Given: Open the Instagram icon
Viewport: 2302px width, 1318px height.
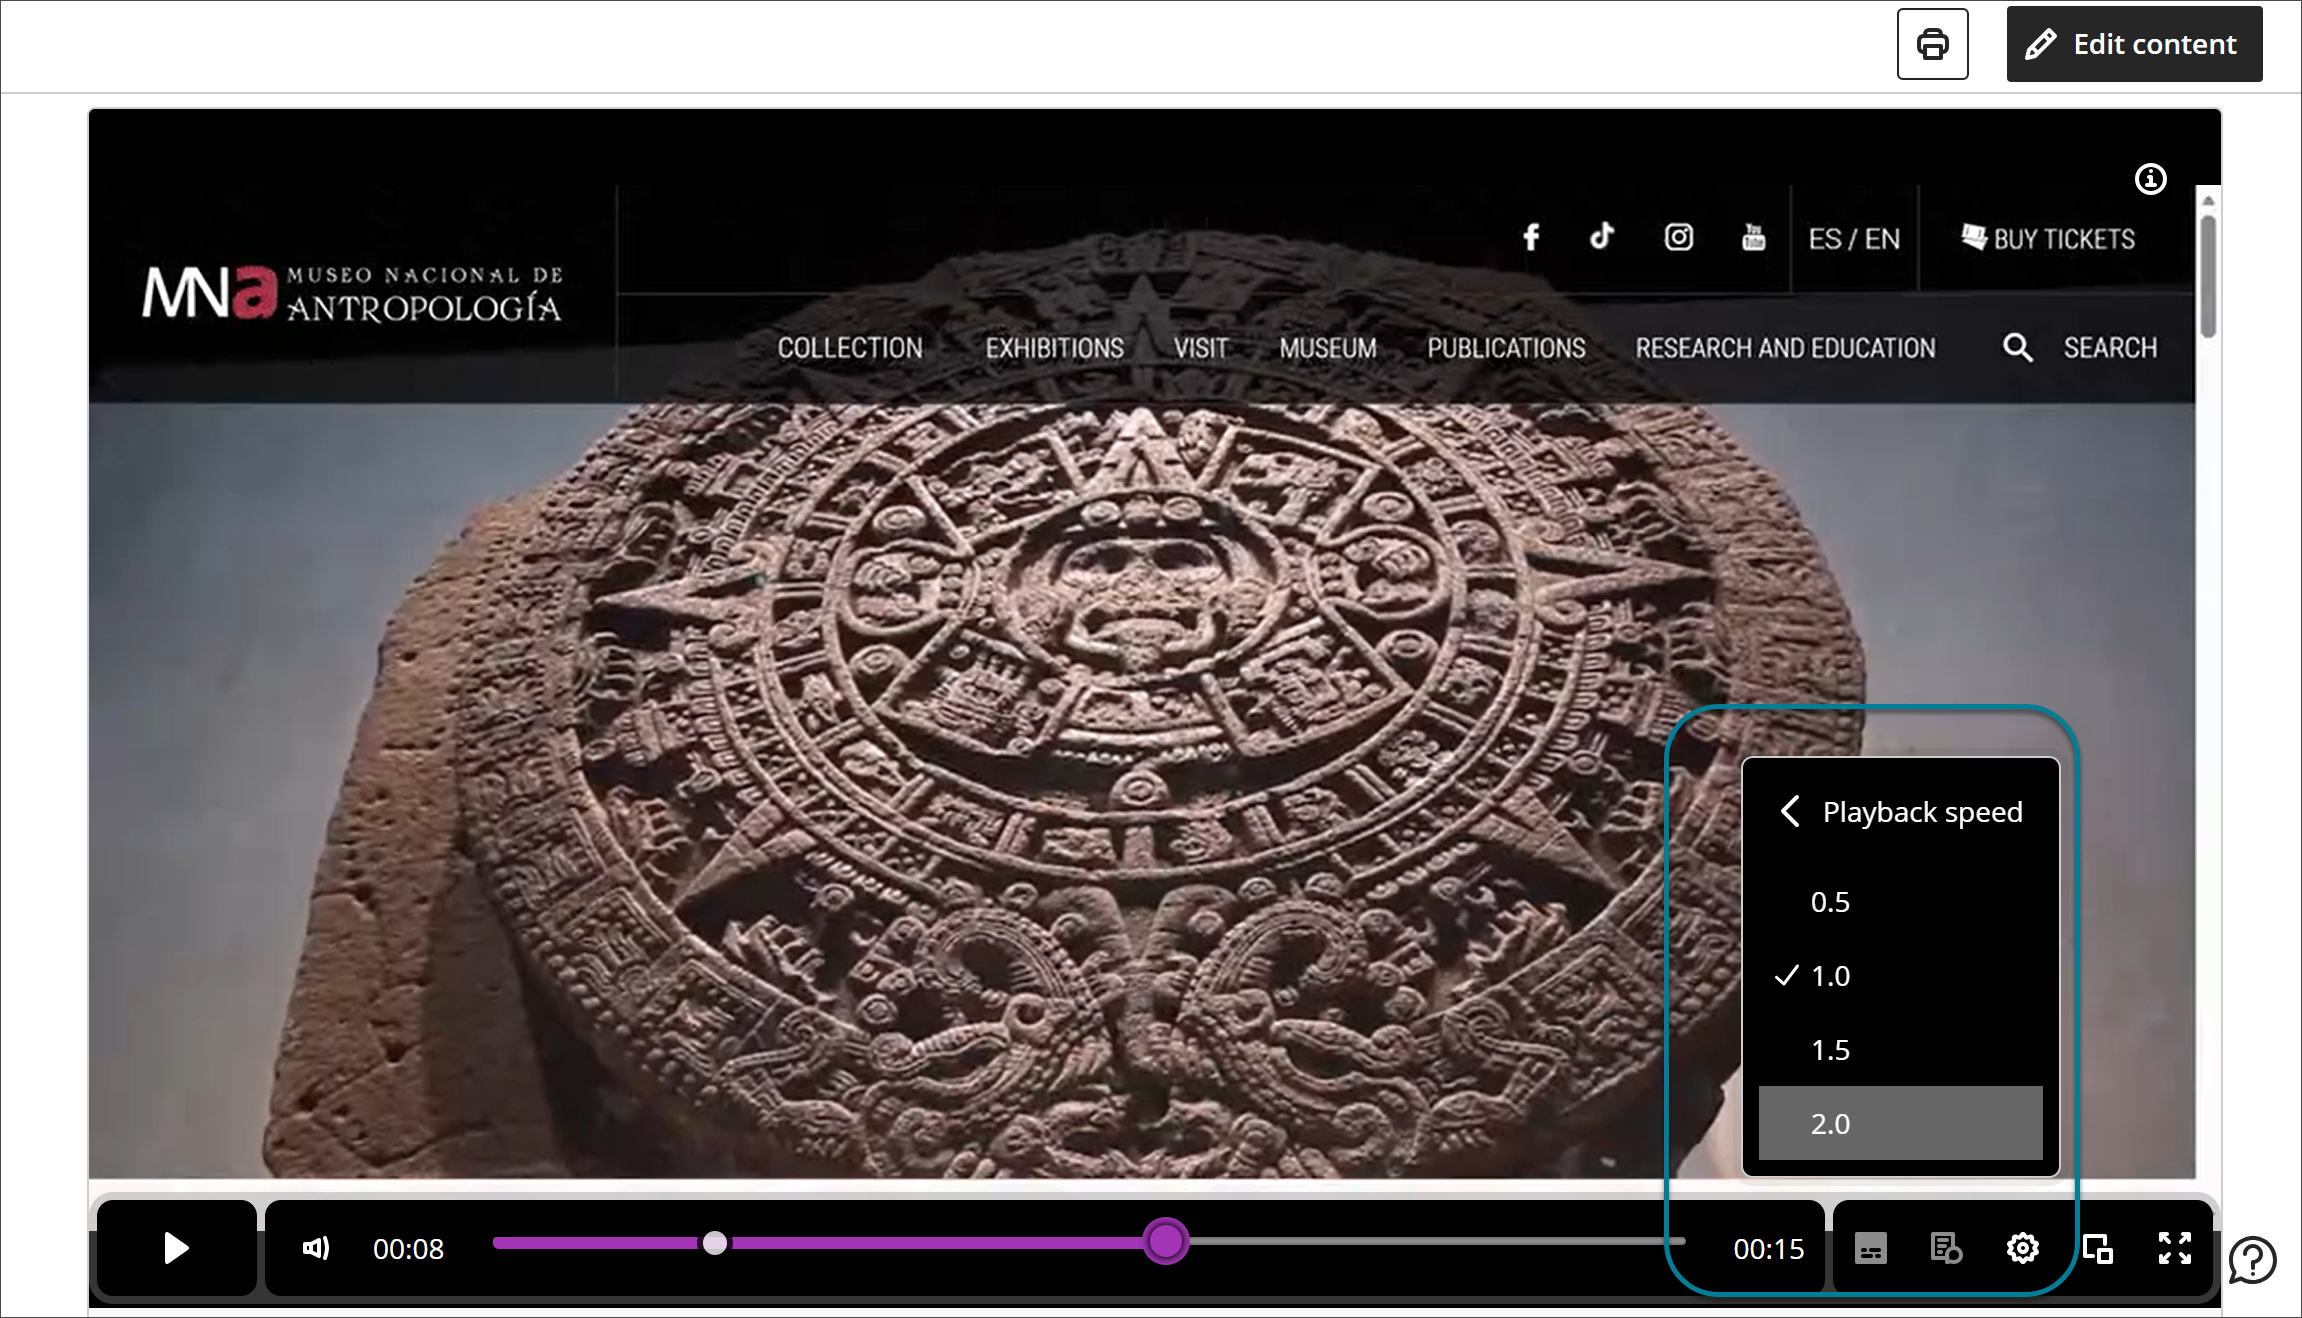Looking at the screenshot, I should [1678, 237].
